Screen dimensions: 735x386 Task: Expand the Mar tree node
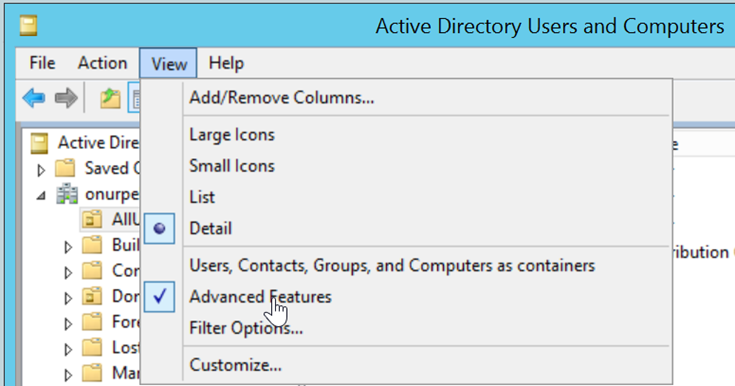click(x=68, y=375)
